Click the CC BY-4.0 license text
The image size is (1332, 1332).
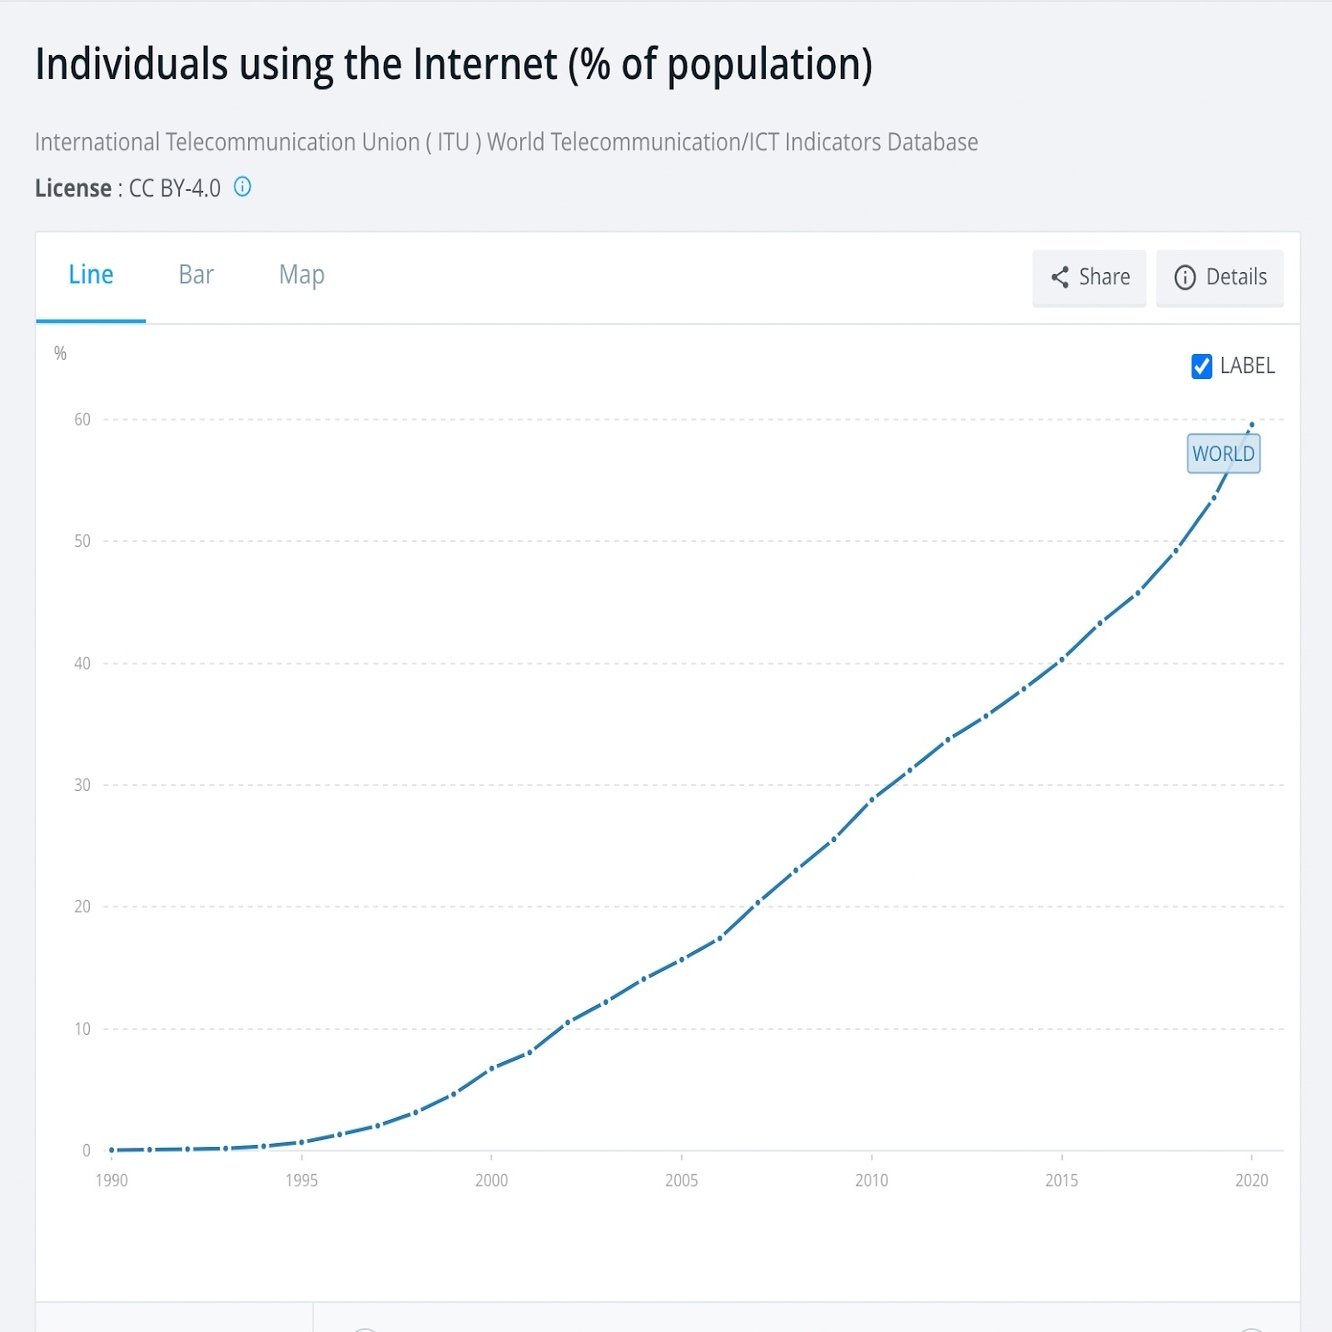pyautogui.click(x=175, y=188)
